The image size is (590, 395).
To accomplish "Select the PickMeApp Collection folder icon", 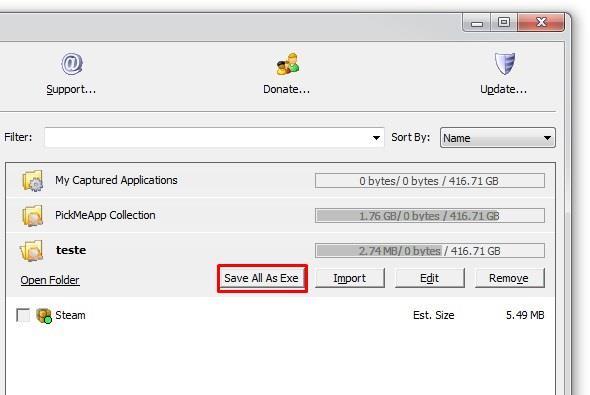I will [32, 216].
